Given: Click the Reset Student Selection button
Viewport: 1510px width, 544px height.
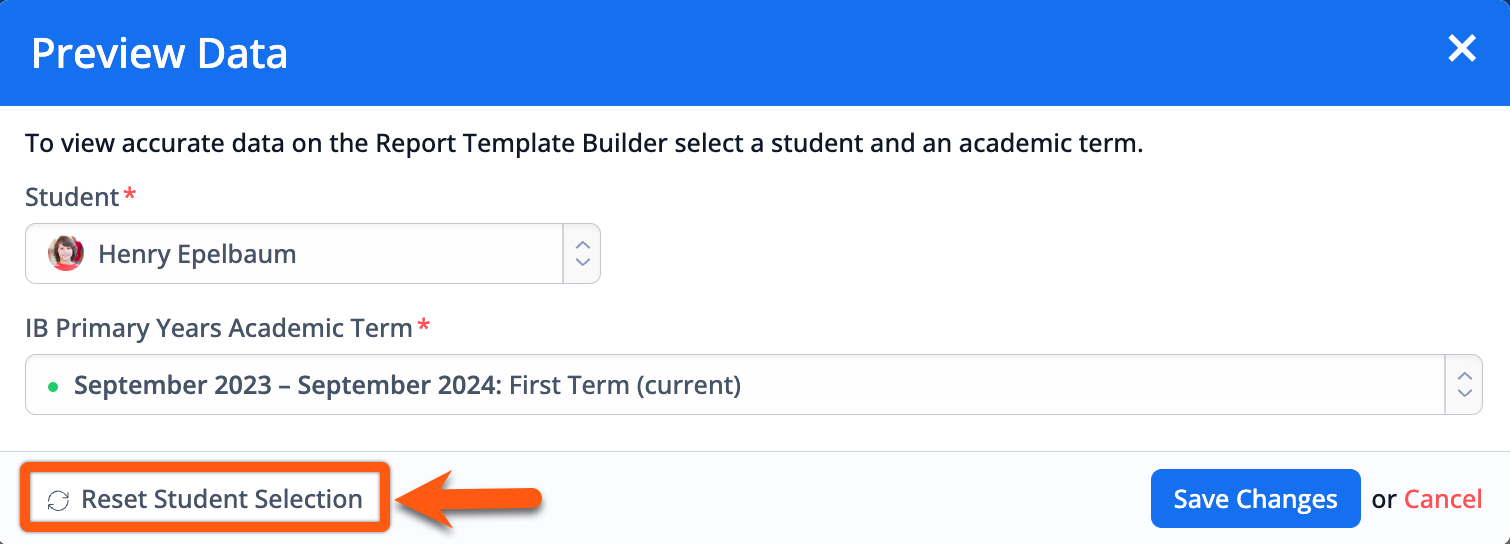Looking at the screenshot, I should [x=205, y=498].
